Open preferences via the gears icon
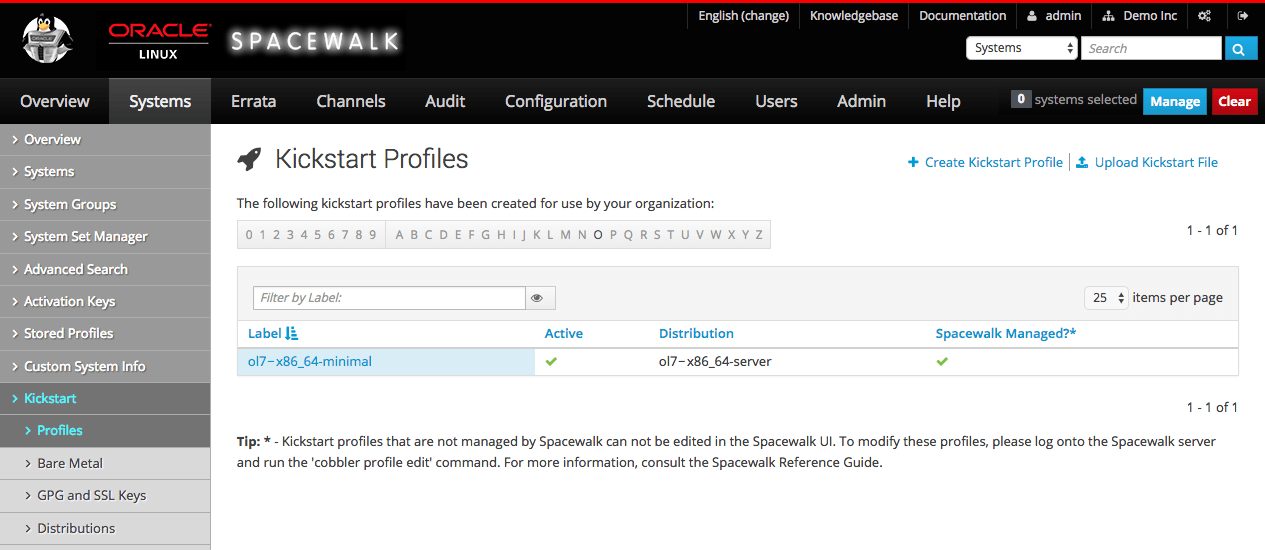This screenshot has width=1265, height=550. [1205, 16]
